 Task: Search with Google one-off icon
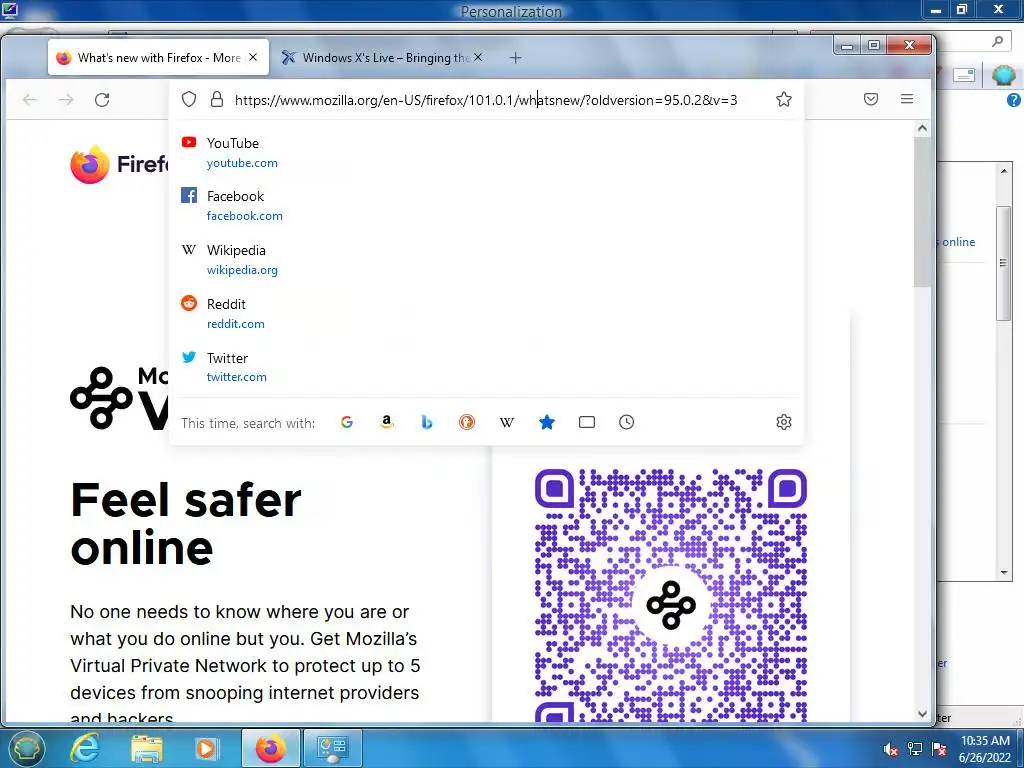click(x=347, y=423)
